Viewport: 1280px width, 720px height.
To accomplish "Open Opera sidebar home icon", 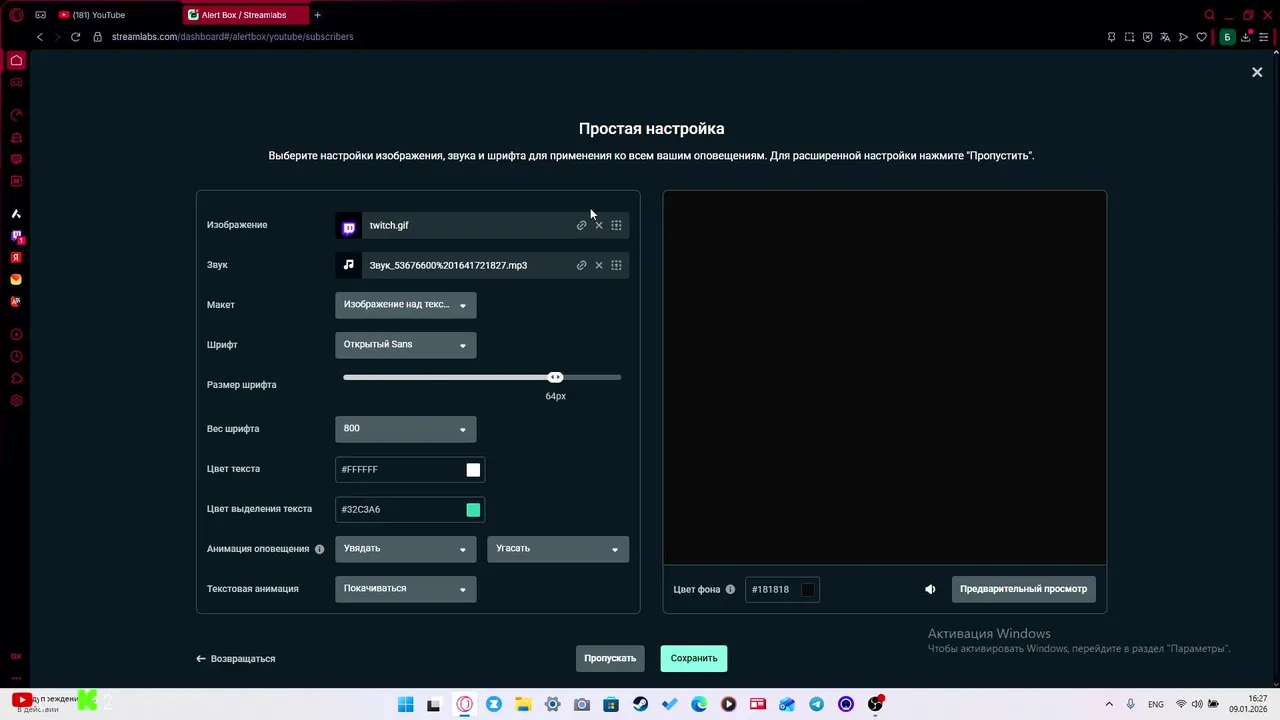I will tap(16, 60).
